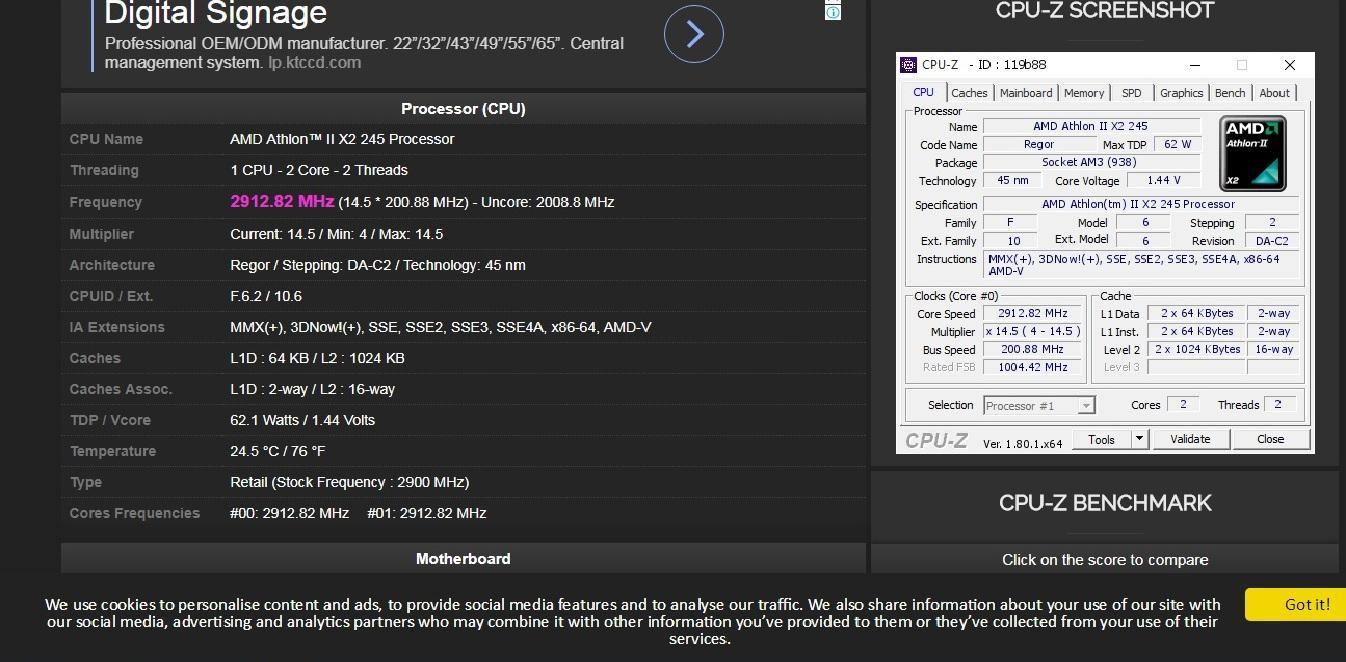Viewport: 1346px width, 662px height.
Task: Click the 'CPU-Z BENCHMARK' heading
Action: click(x=1105, y=503)
